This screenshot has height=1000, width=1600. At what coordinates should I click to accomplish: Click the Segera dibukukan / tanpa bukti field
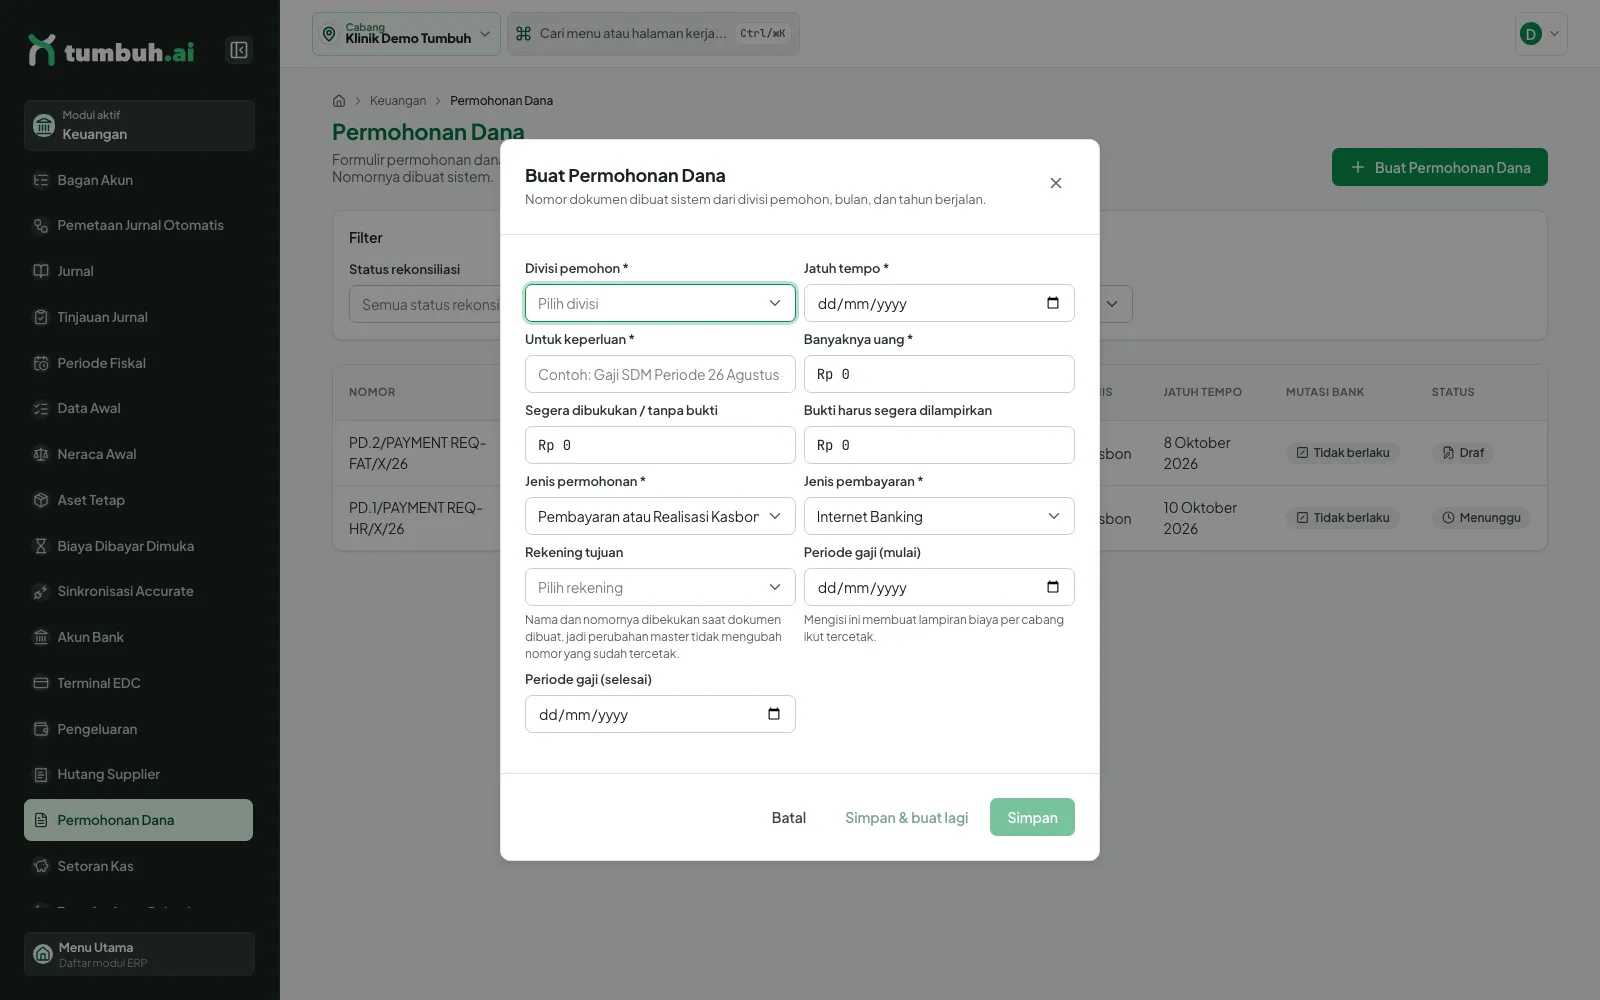660,445
